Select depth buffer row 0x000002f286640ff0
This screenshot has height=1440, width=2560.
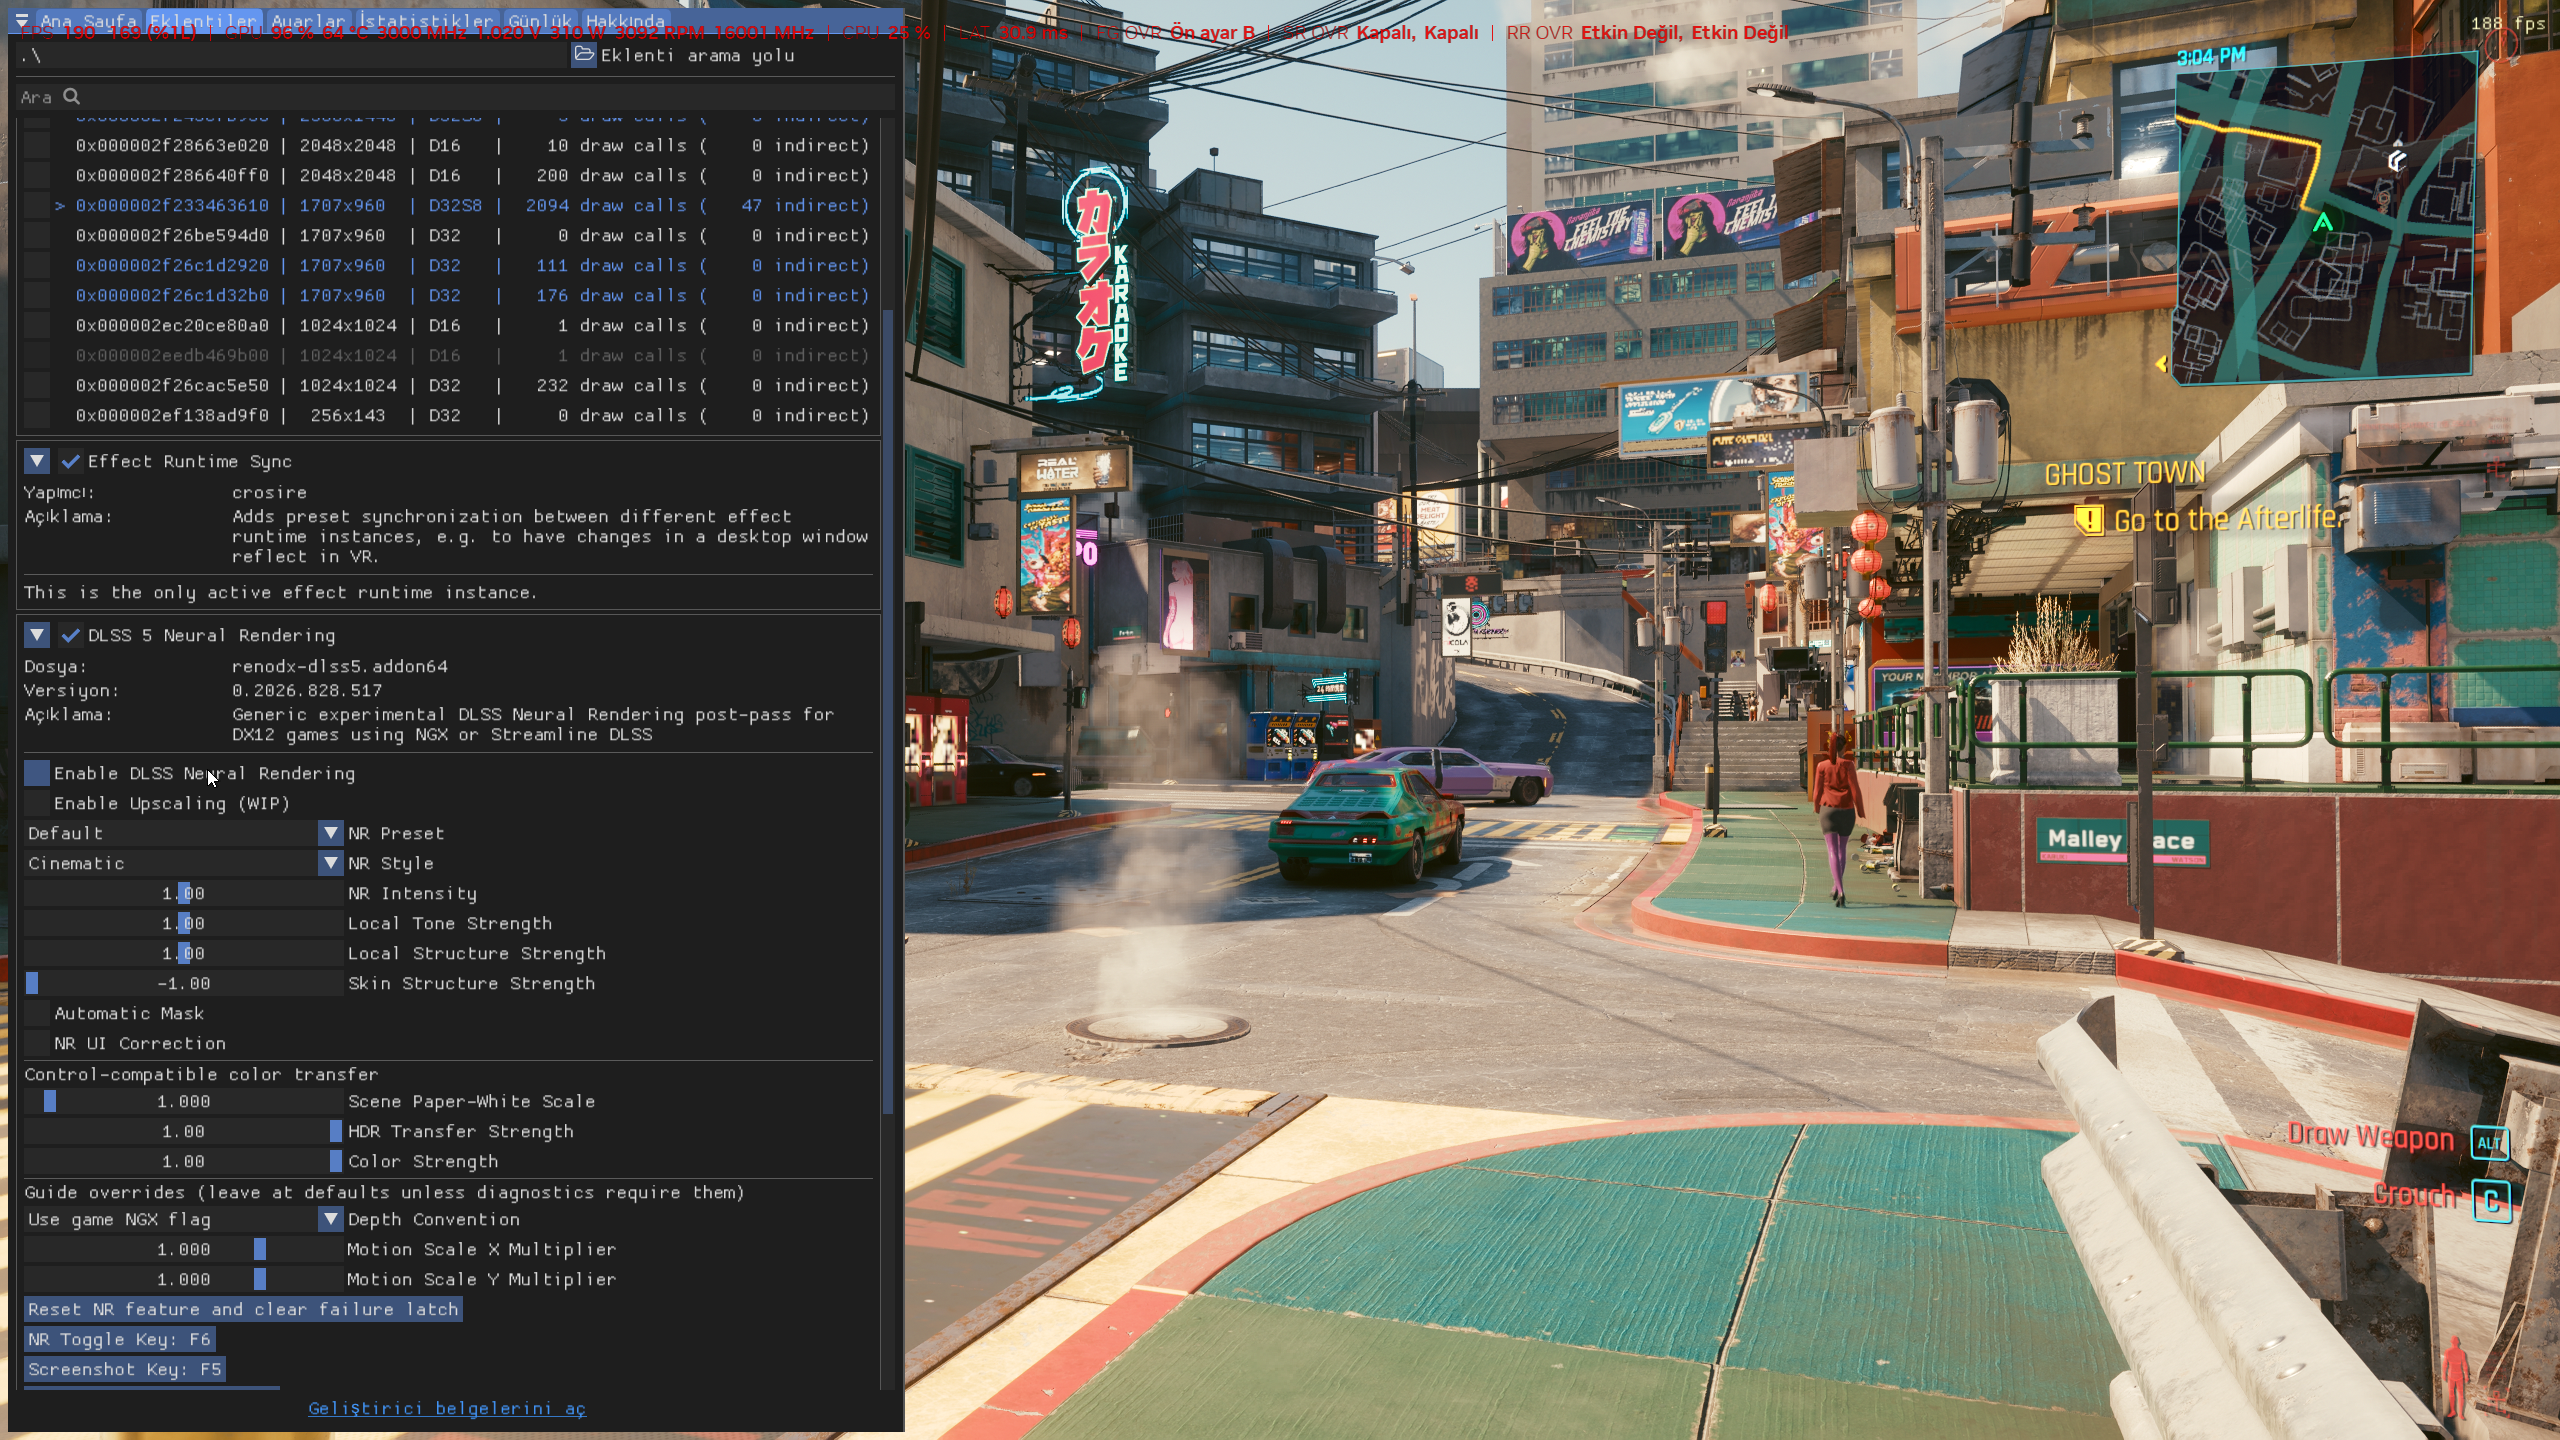[472, 175]
